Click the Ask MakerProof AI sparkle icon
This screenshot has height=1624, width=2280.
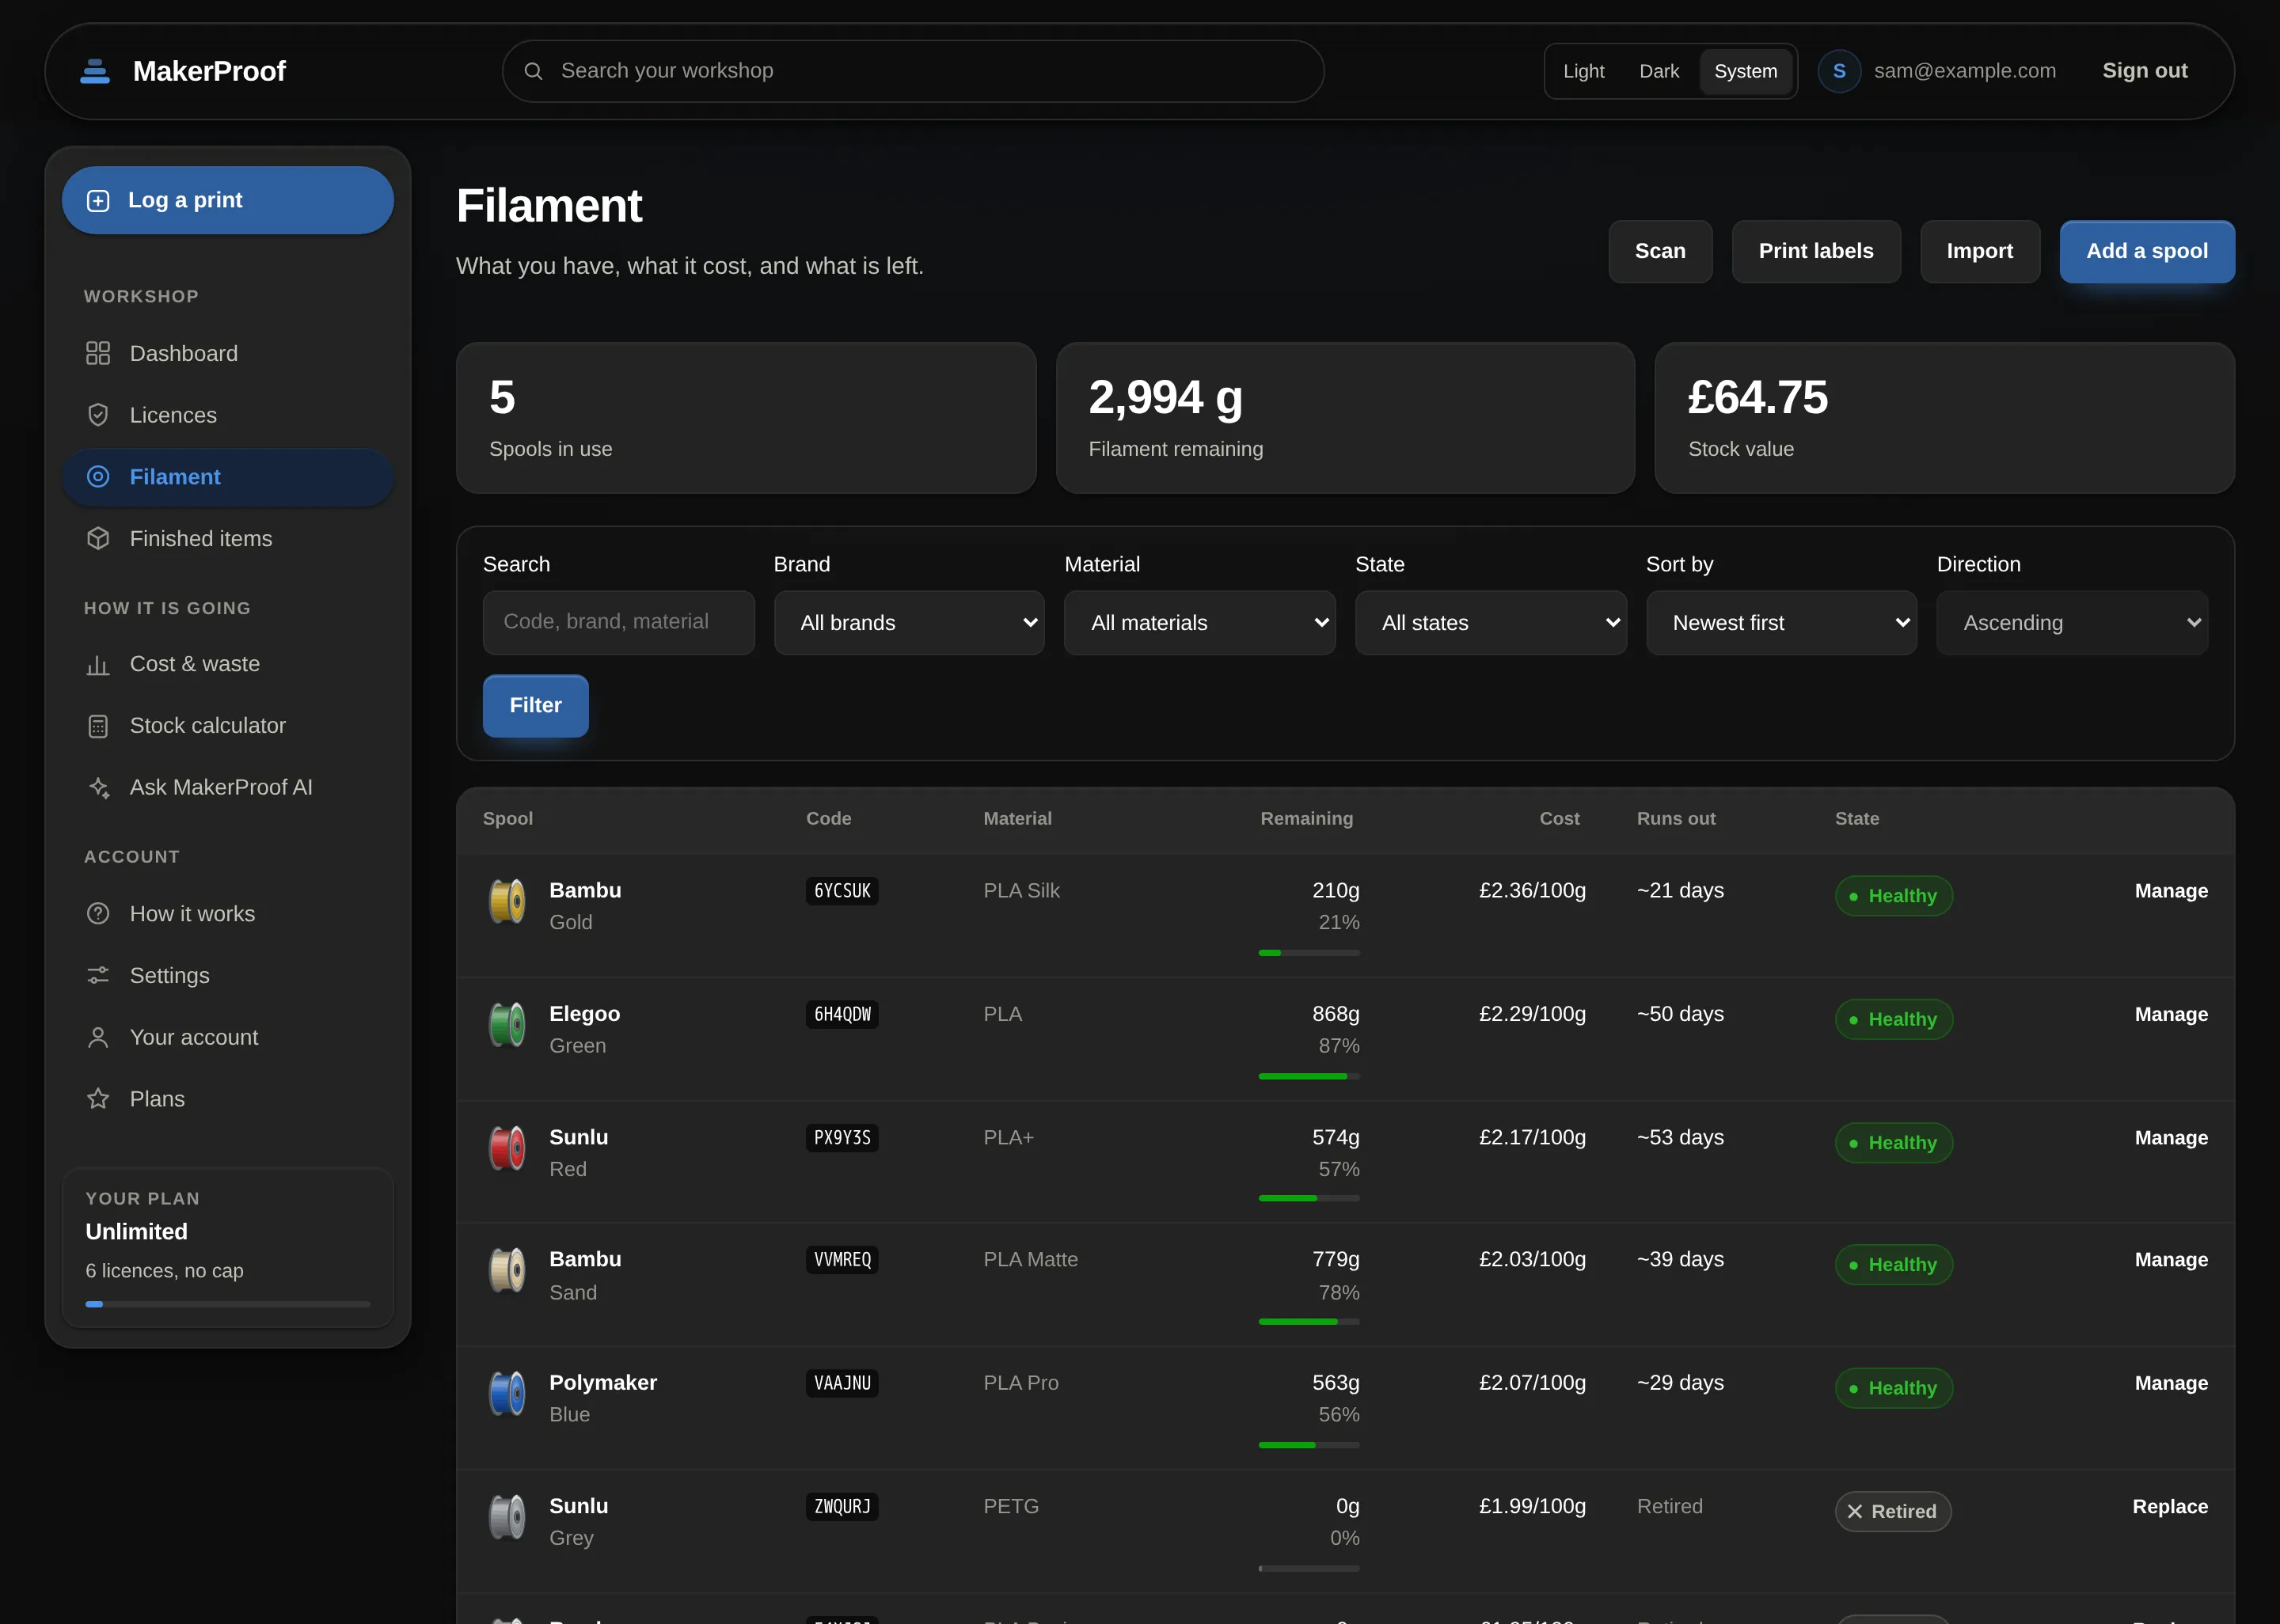pyautogui.click(x=98, y=787)
